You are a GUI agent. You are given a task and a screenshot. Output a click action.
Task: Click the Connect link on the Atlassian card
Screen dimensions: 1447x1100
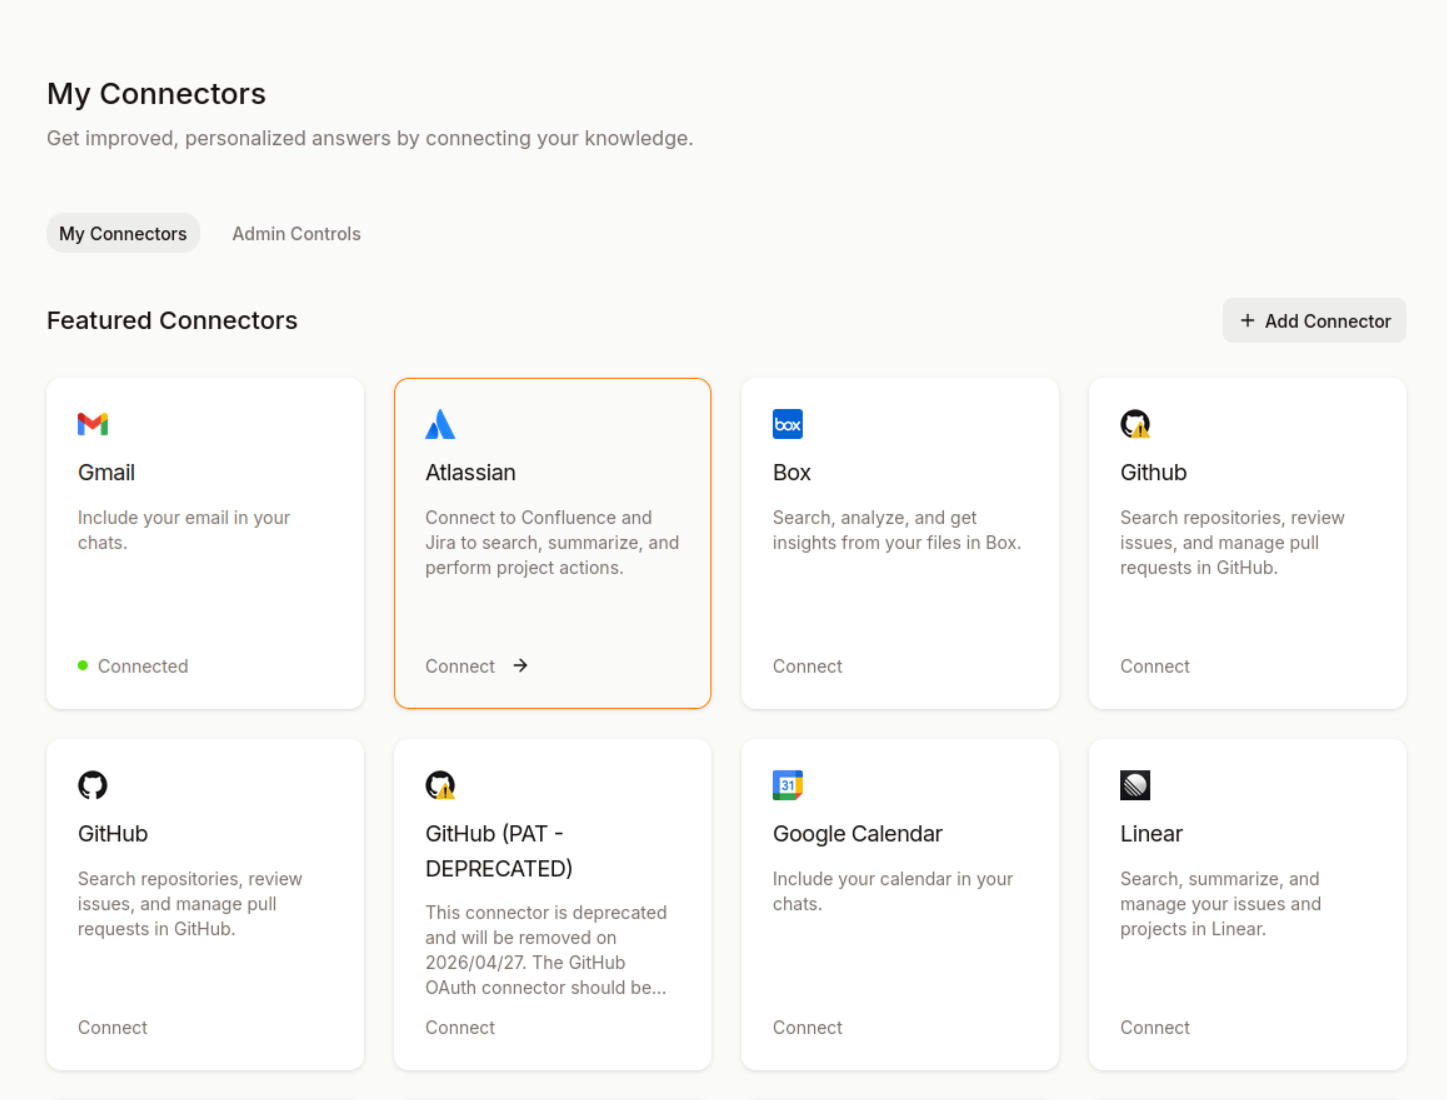pyautogui.click(x=460, y=666)
